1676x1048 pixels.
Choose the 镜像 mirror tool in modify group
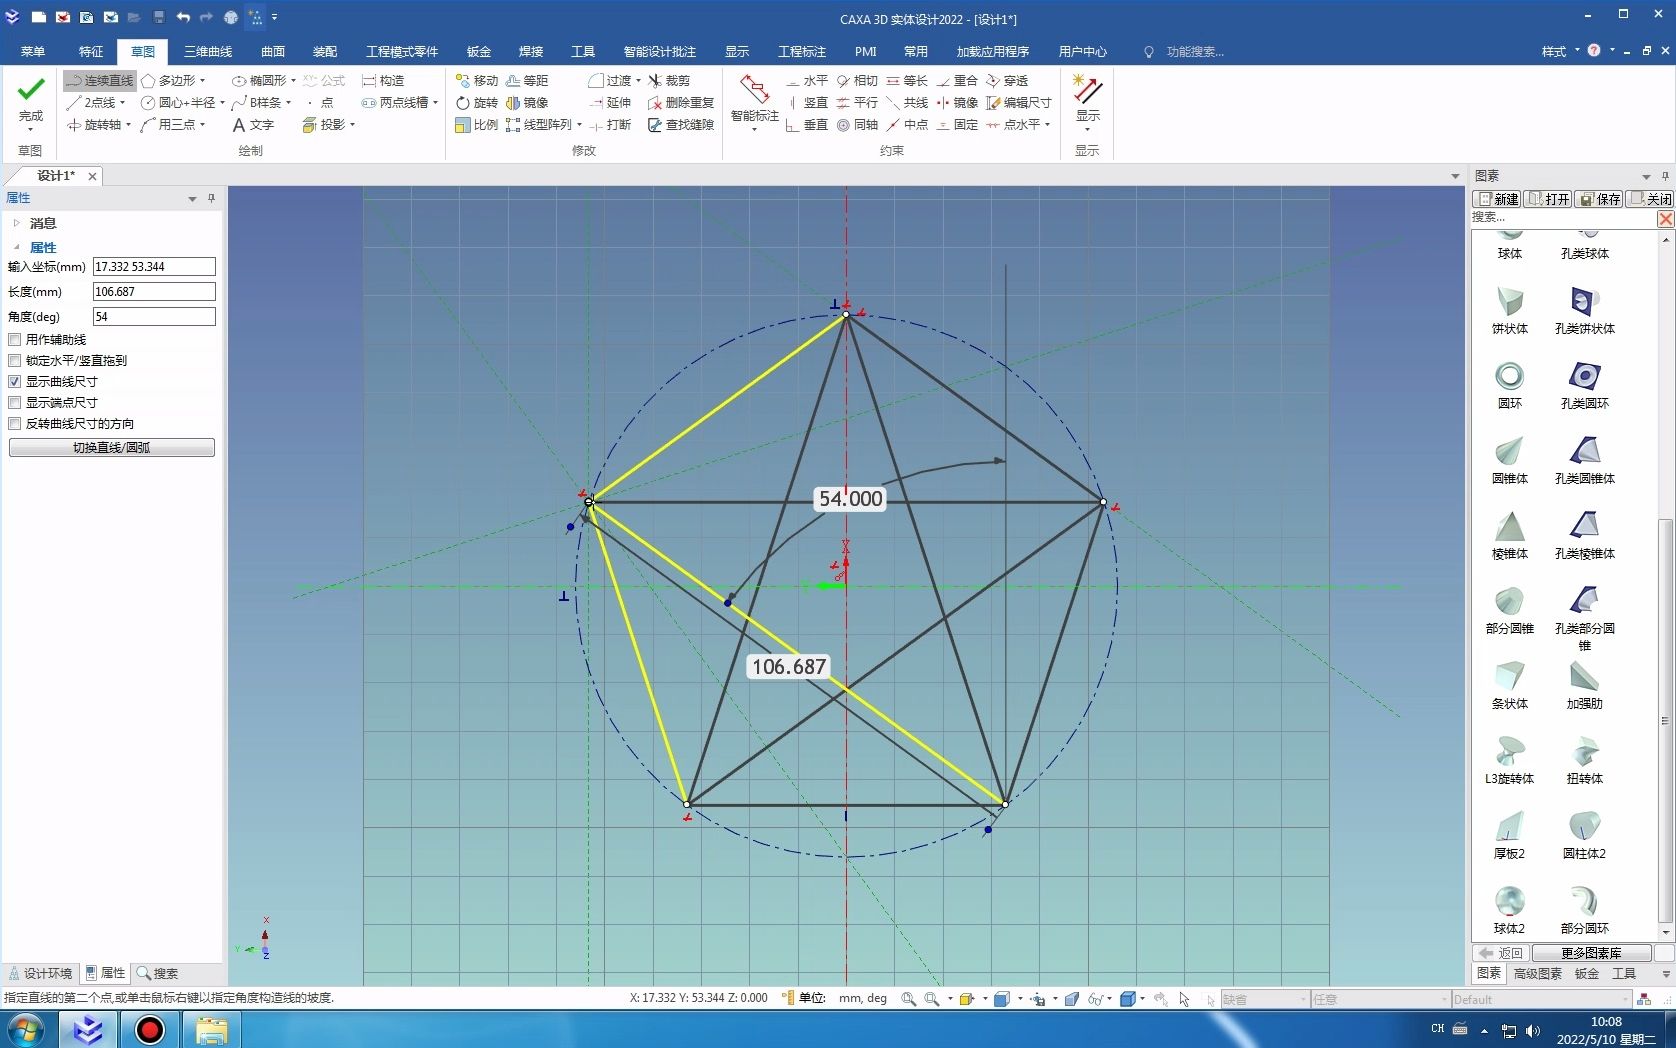[527, 102]
